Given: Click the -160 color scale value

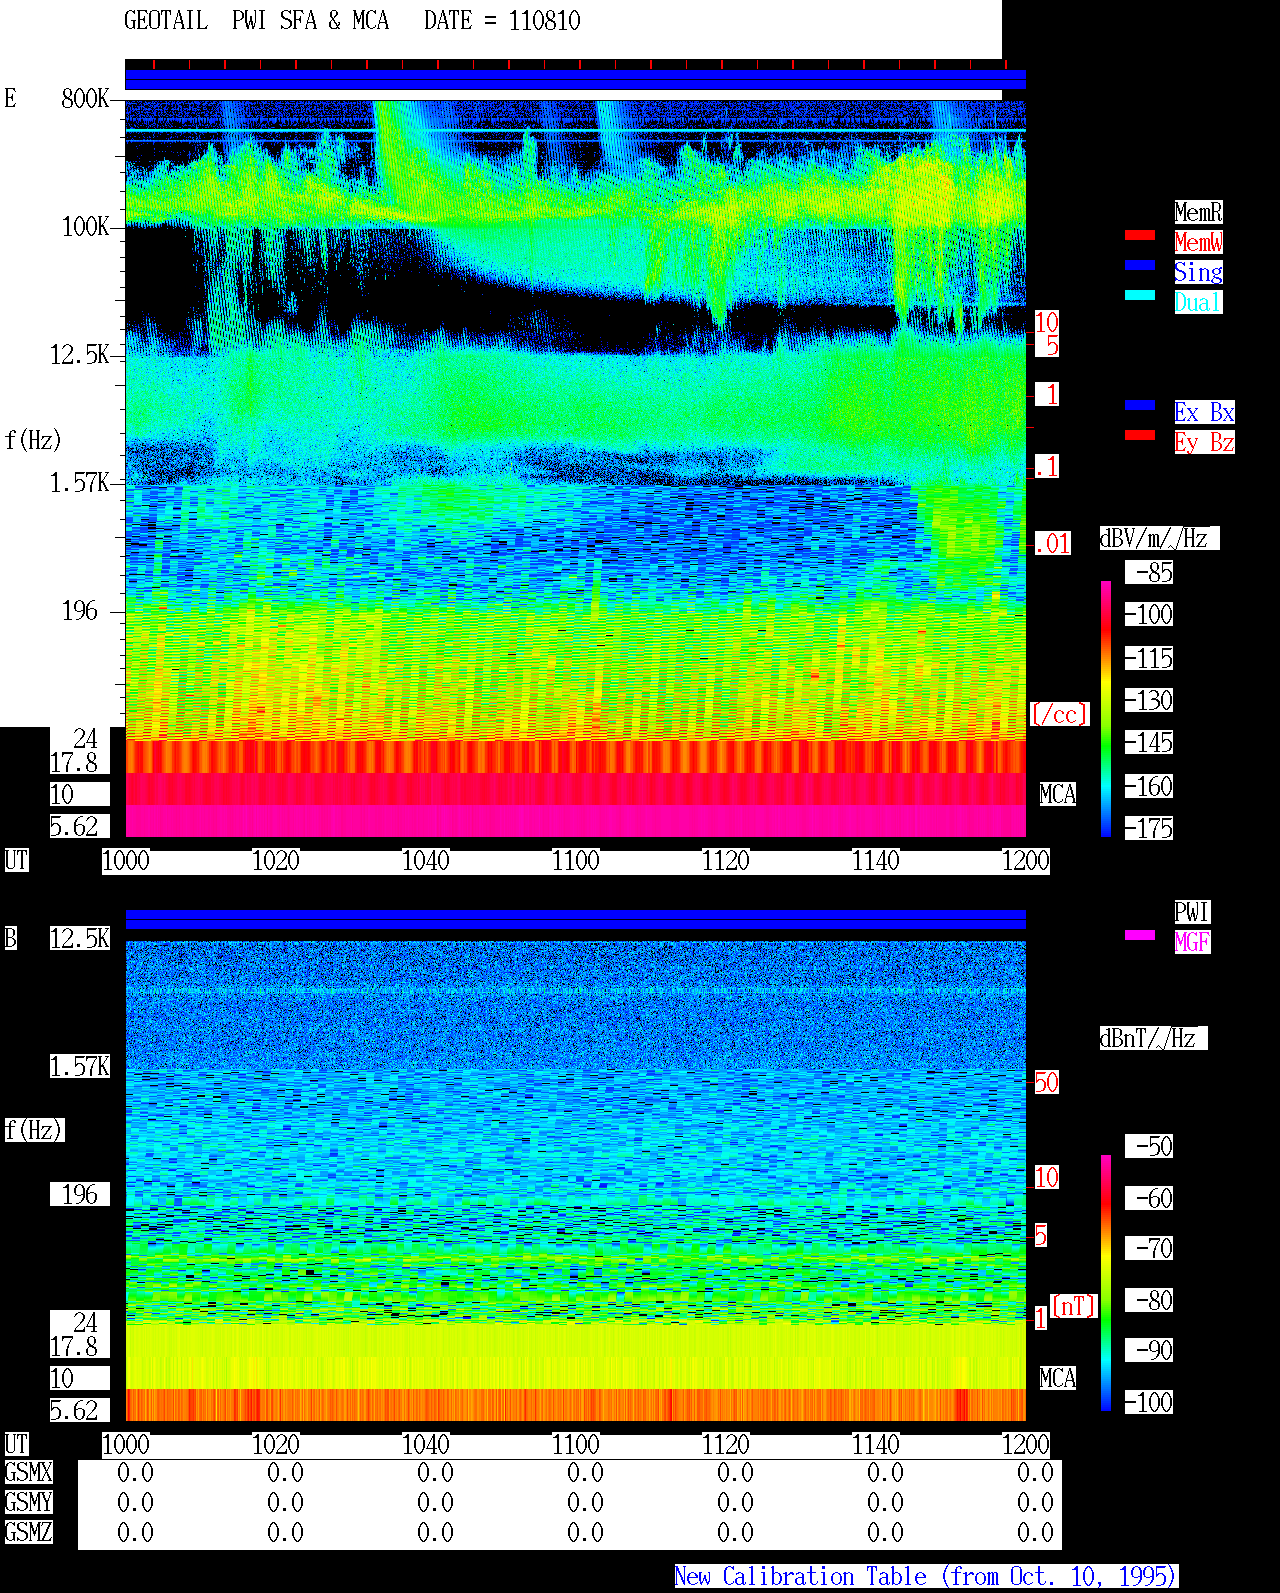Looking at the screenshot, I should 1149,786.
